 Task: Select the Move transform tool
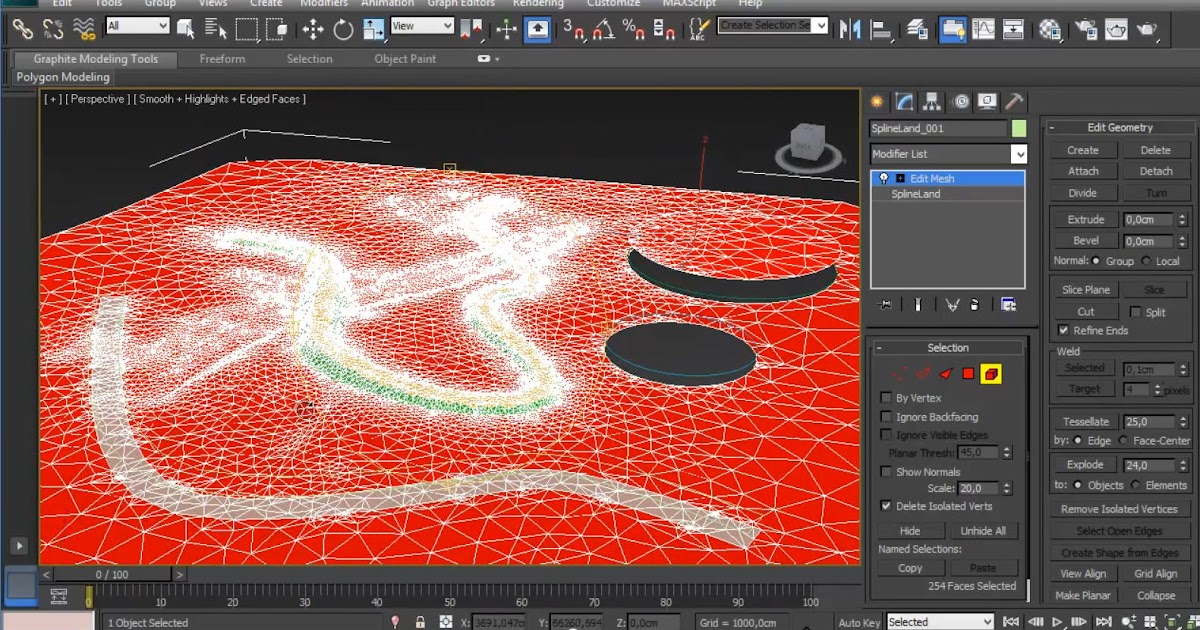[x=313, y=29]
